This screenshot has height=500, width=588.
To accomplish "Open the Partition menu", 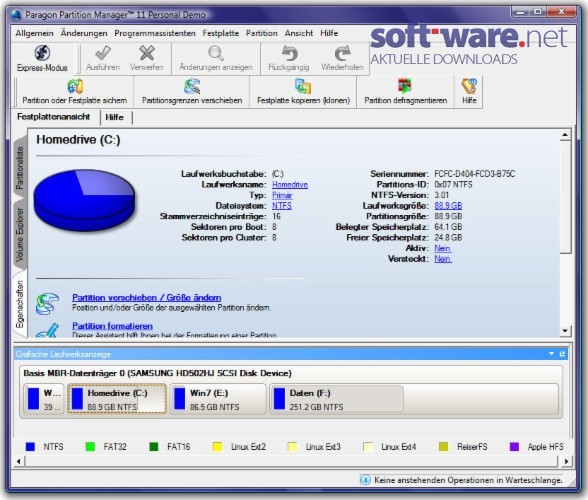I will [262, 33].
